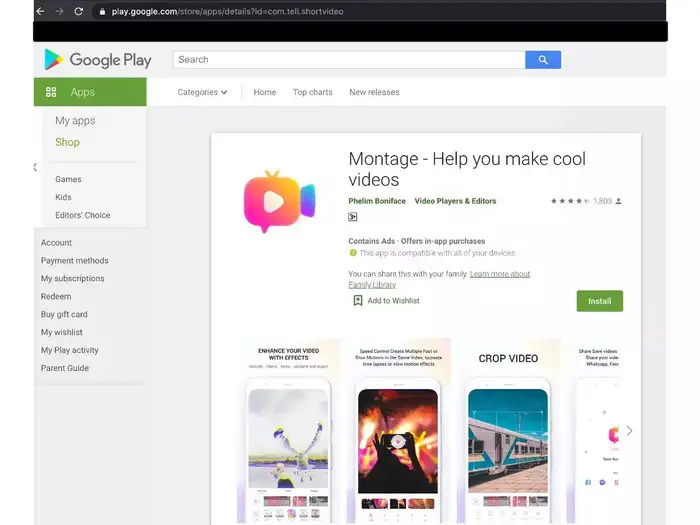Viewport: 700px width, 525px height.
Task: Open the Phelim Boniface developer link
Action: coord(377,201)
